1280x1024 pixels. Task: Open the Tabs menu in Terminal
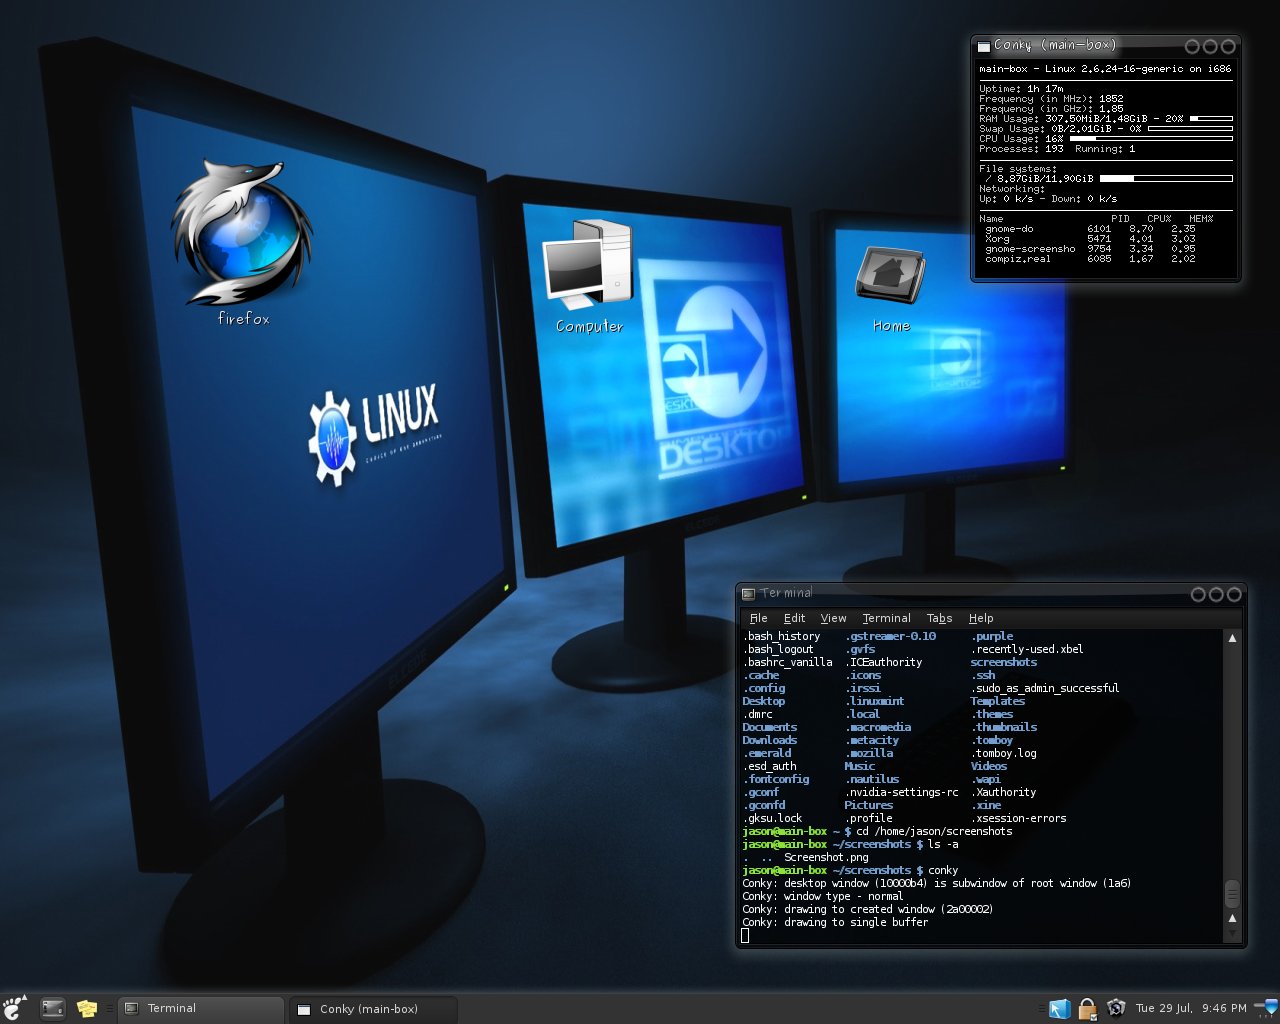coord(939,618)
